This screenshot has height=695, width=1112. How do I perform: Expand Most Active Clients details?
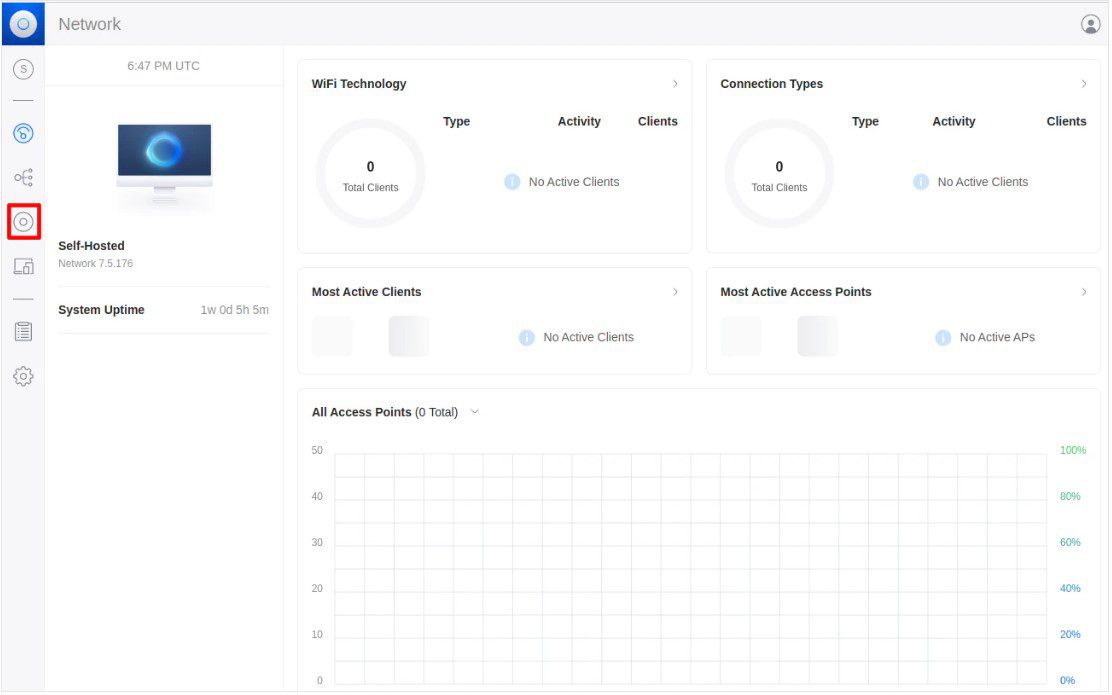click(676, 292)
